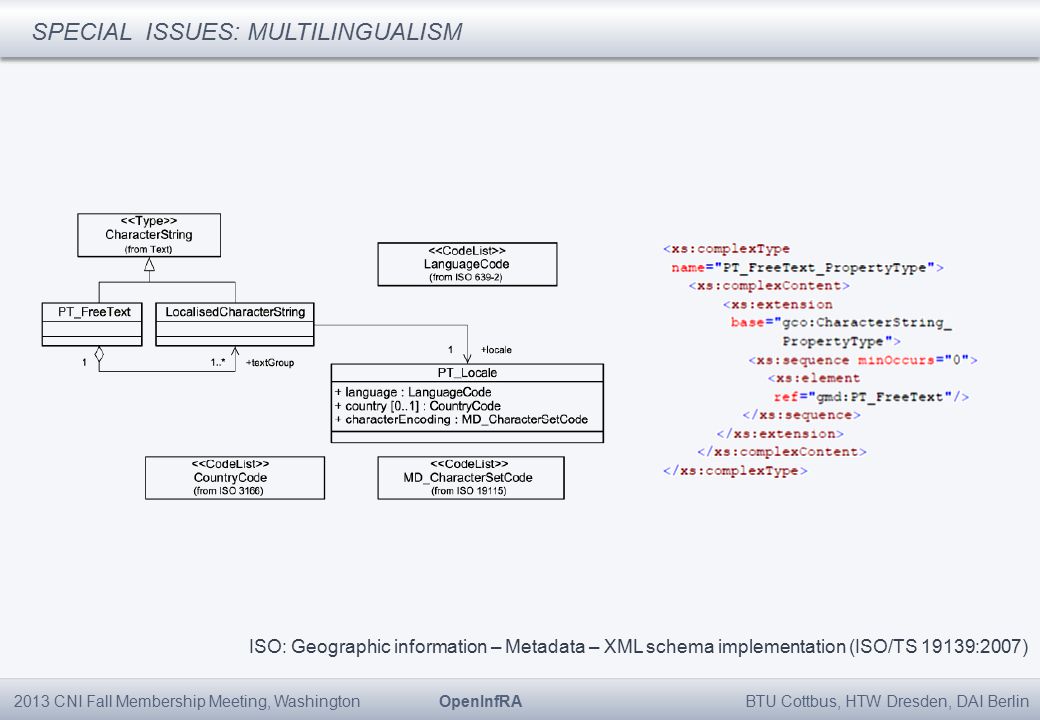
Task: Click the ref="gmd:PT_FreeText" code line
Action: click(x=871, y=397)
